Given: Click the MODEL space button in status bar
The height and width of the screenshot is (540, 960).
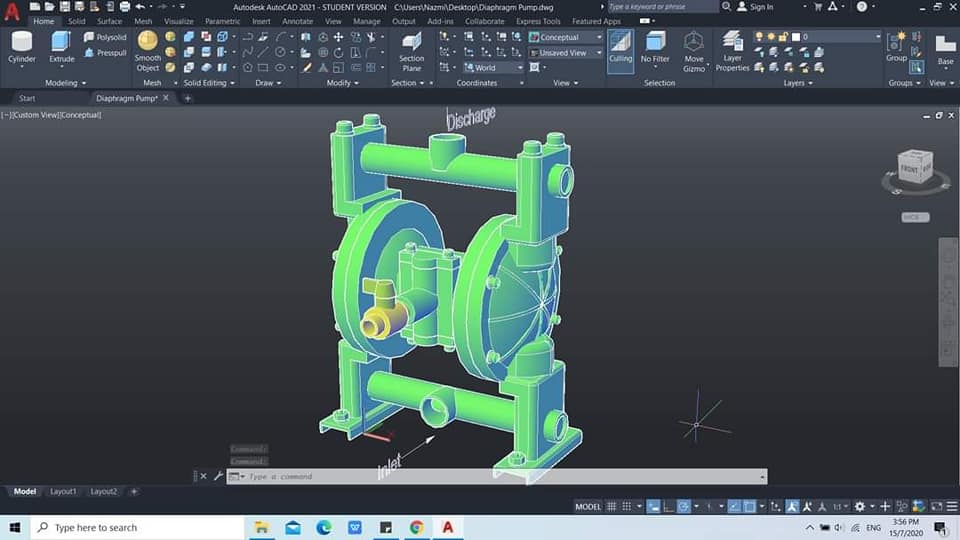Looking at the screenshot, I should (588, 506).
